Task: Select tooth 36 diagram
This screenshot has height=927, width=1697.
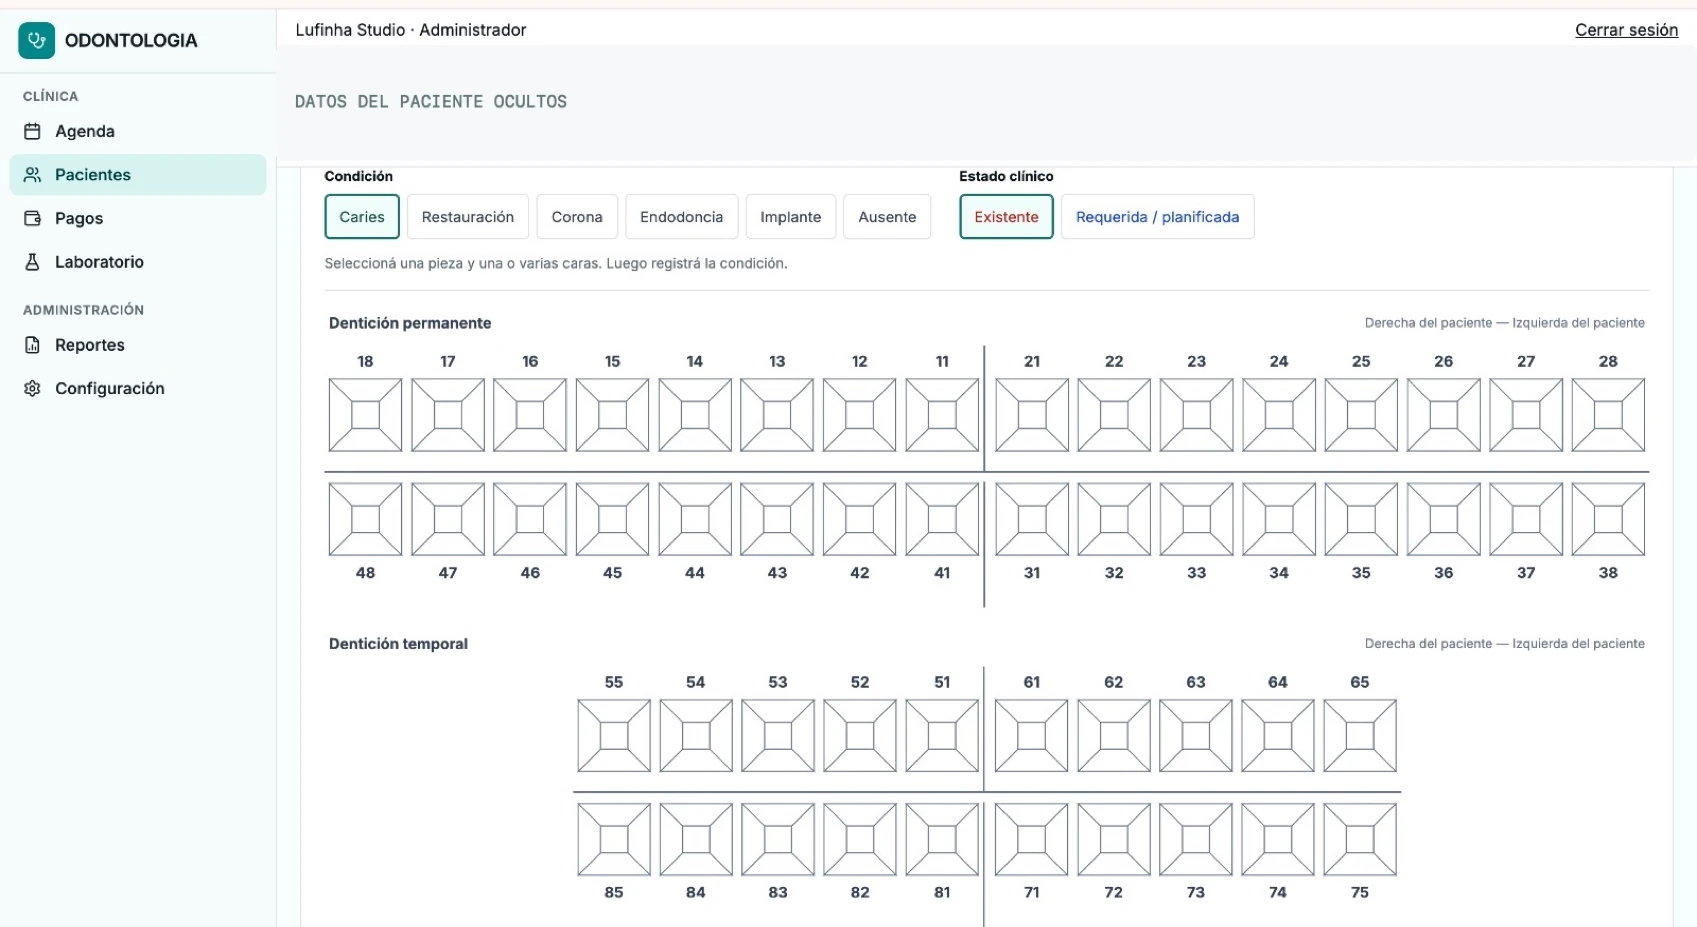Action: 1444,520
